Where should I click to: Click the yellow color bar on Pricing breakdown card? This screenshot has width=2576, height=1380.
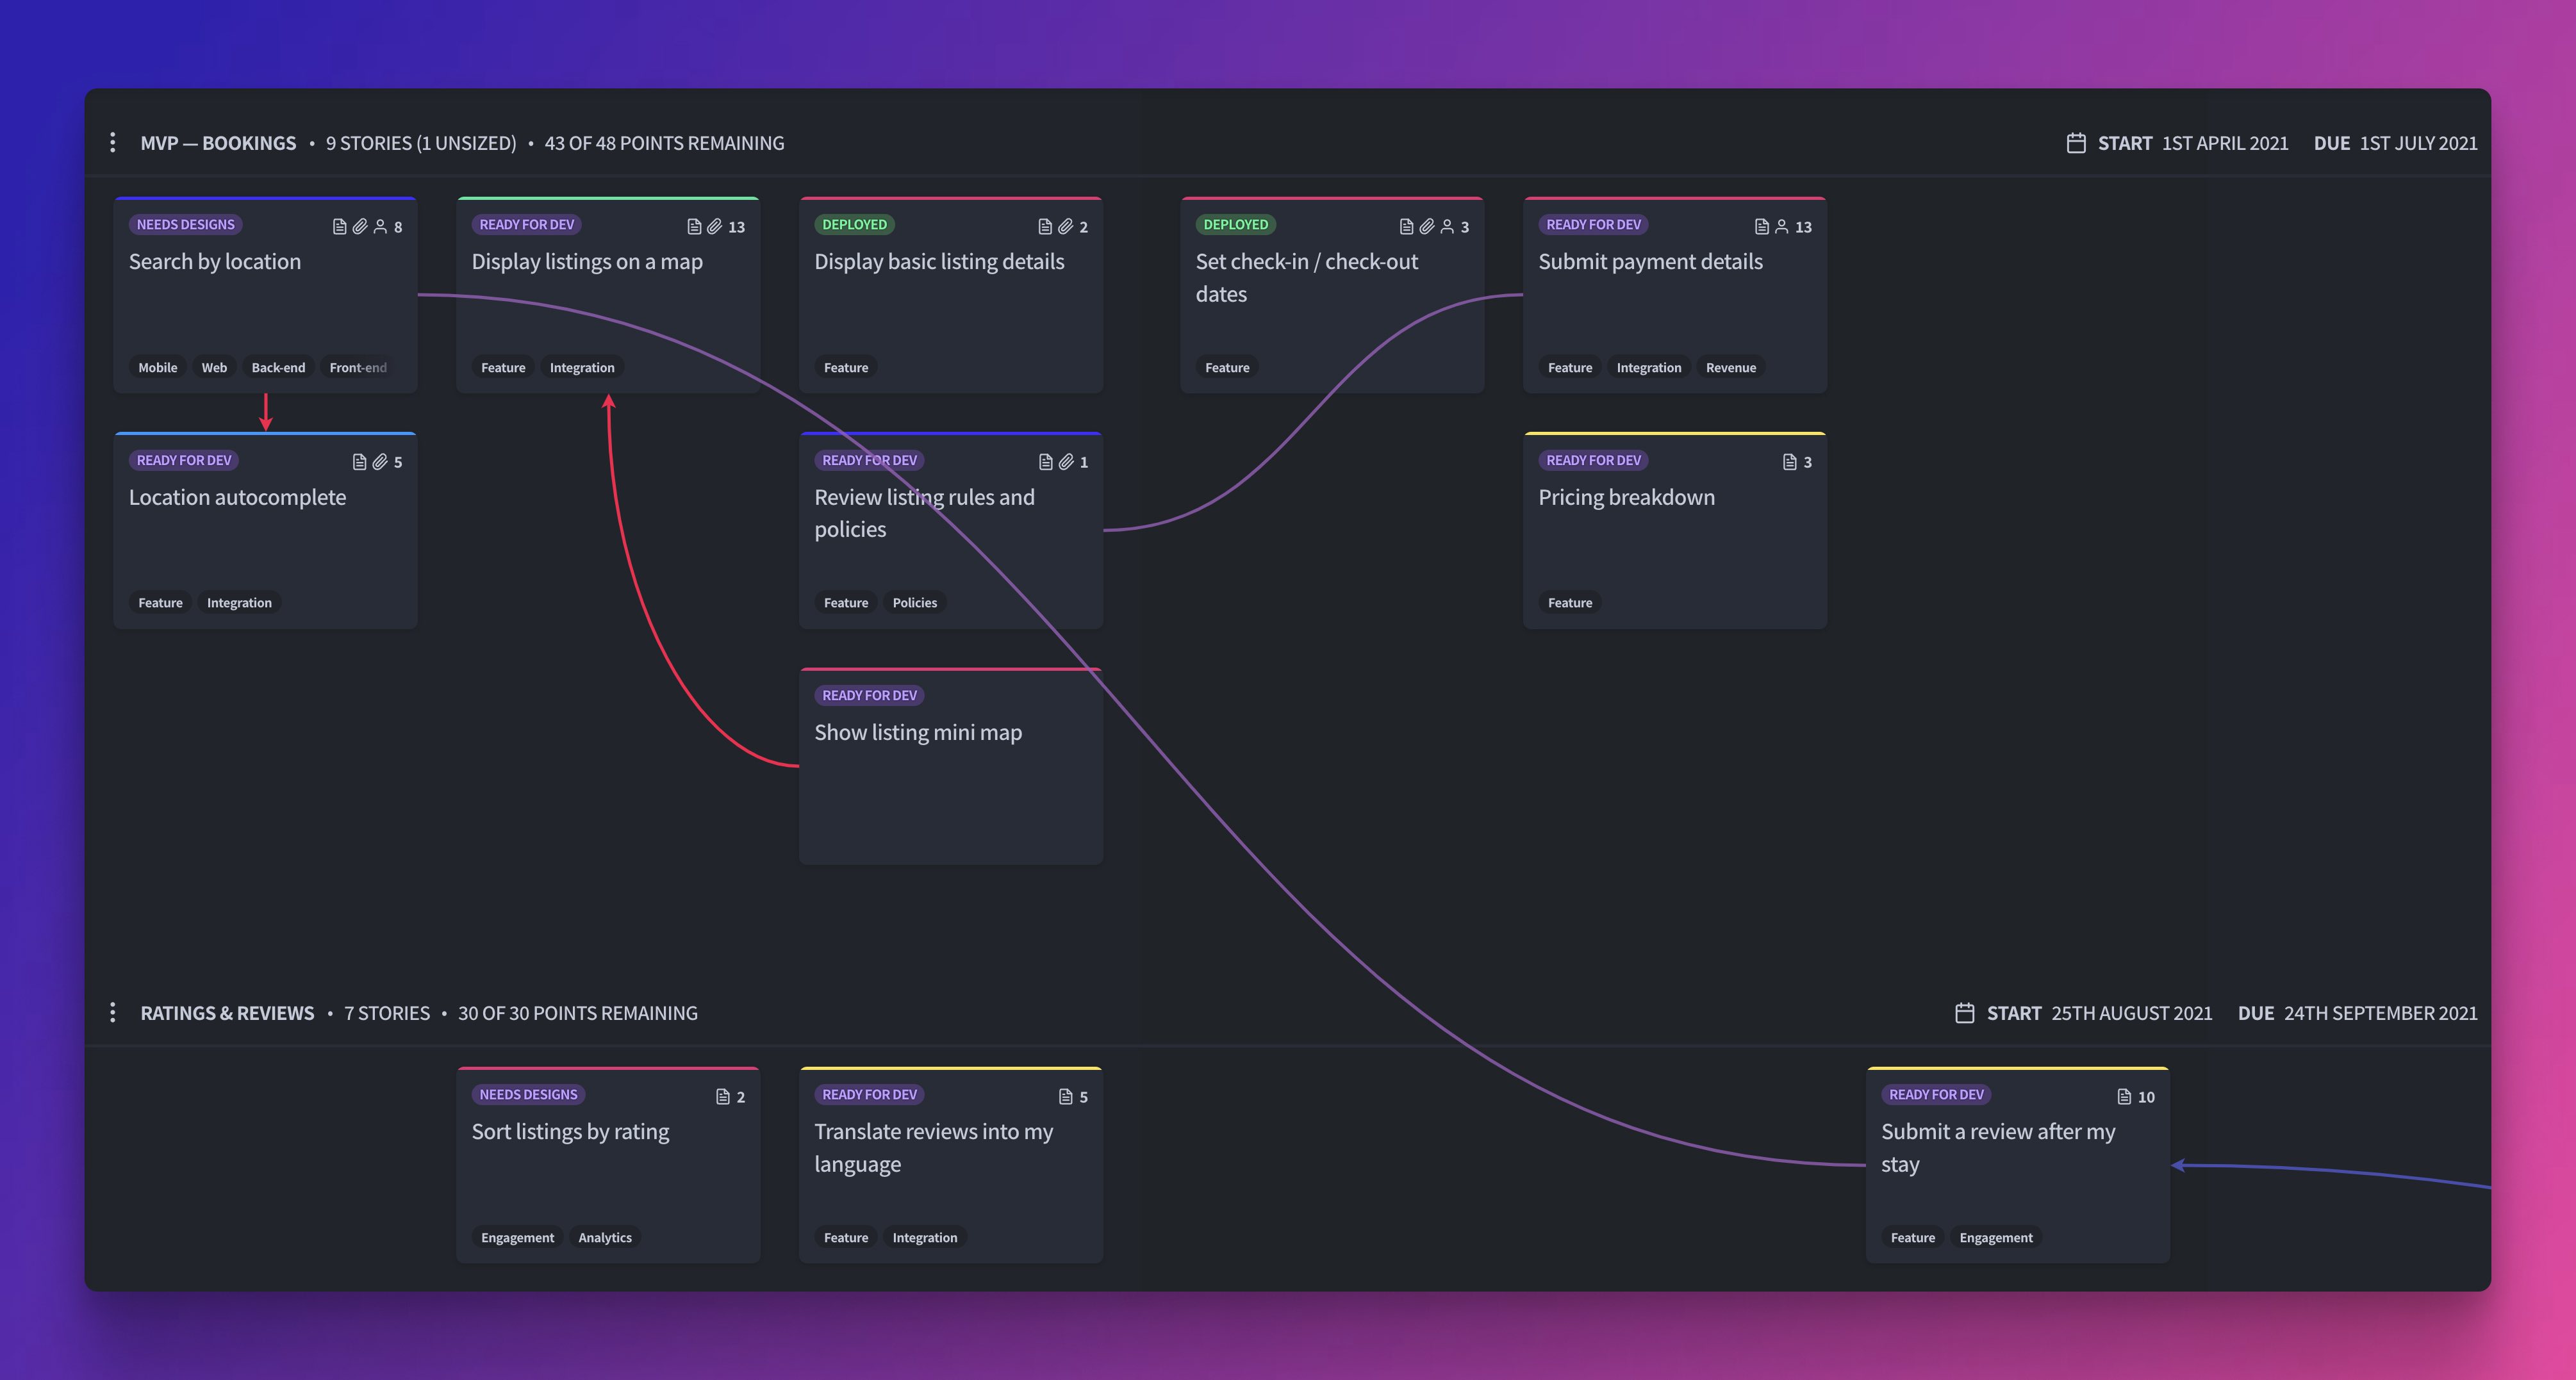(1675, 433)
